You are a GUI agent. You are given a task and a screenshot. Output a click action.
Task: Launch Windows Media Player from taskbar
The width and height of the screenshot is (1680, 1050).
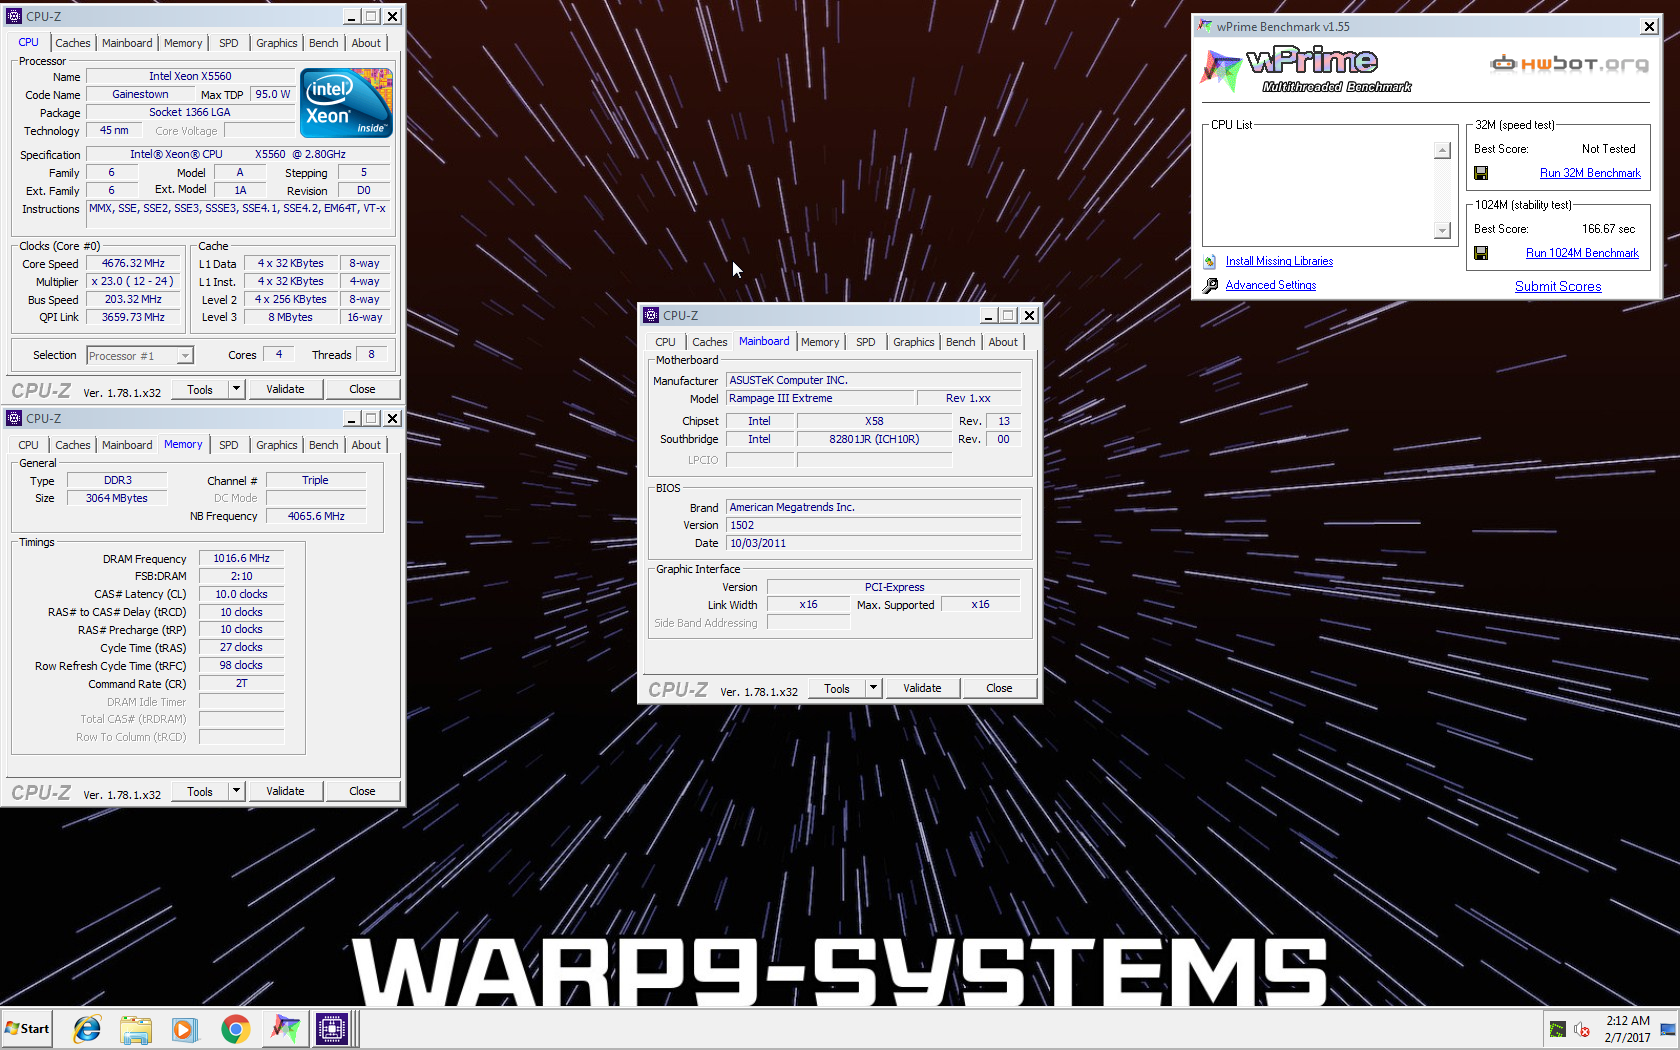click(x=184, y=1028)
